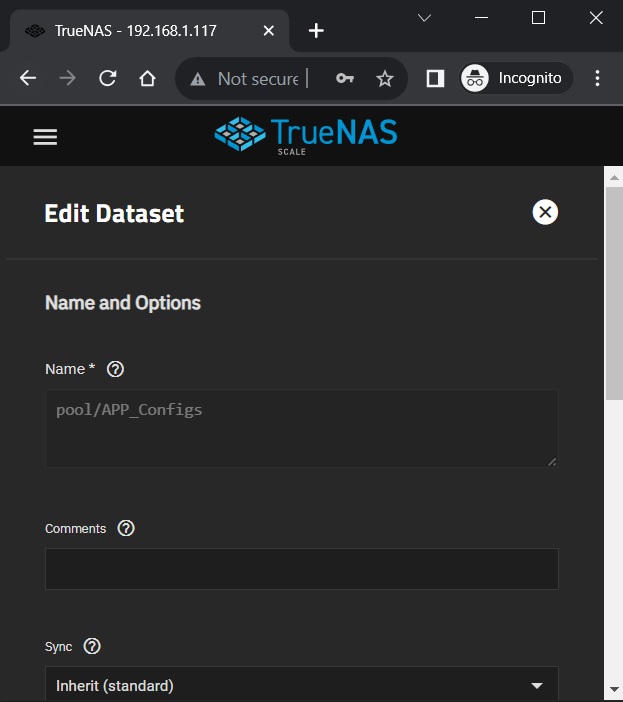View the Not secure site warning
The width and height of the screenshot is (623, 702).
coord(197,79)
